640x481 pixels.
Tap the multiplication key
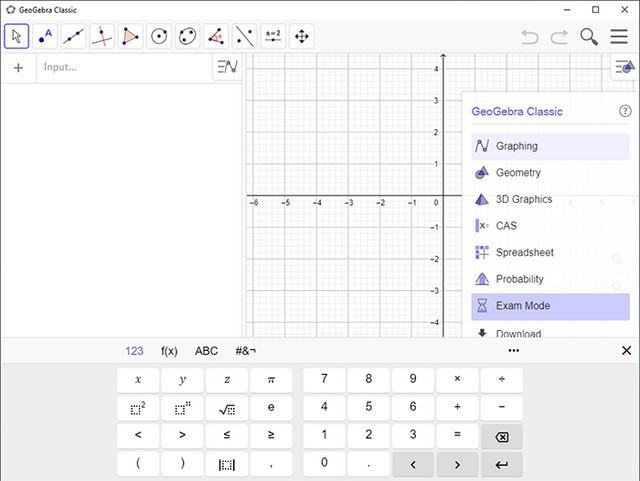click(x=457, y=380)
